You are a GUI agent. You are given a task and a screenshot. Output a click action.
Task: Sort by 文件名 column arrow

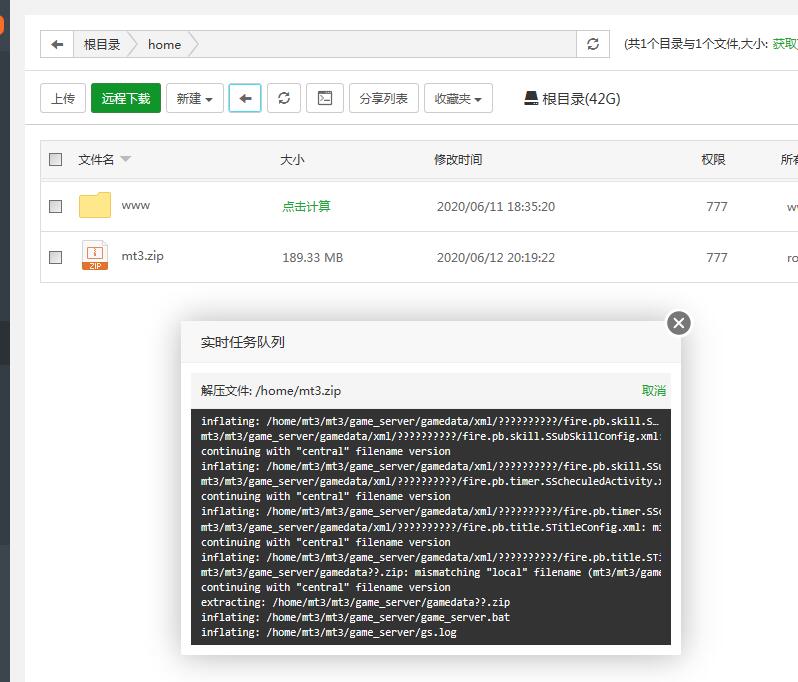pos(125,160)
